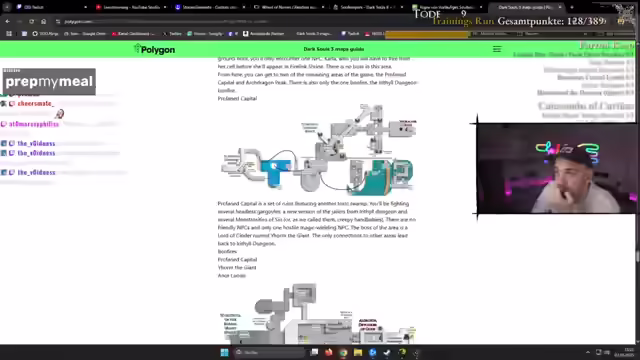Viewport: 640px width, 360px height.
Task: Click the Anor Londo heading text
Action: pyautogui.click(x=231, y=276)
